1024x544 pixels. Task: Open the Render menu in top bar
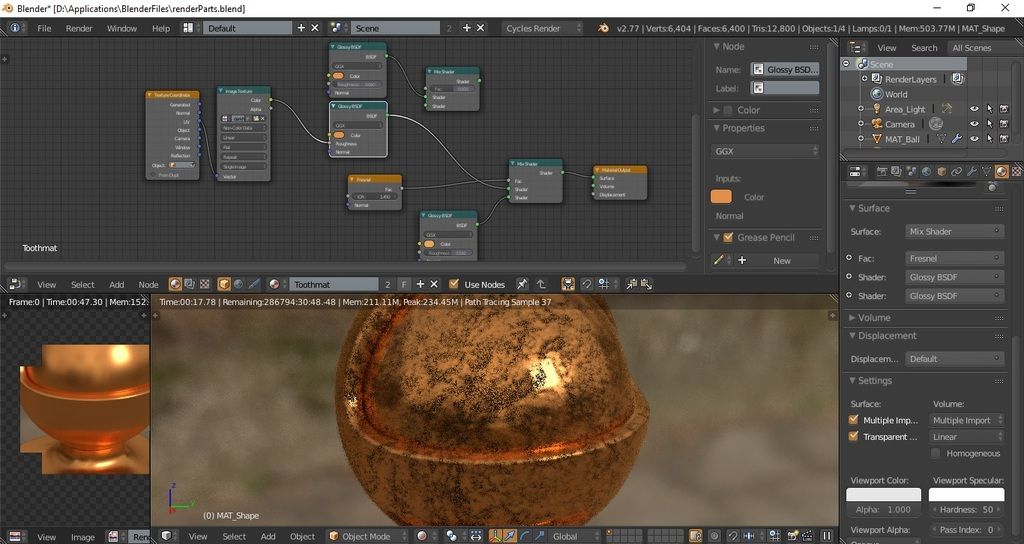(x=79, y=28)
